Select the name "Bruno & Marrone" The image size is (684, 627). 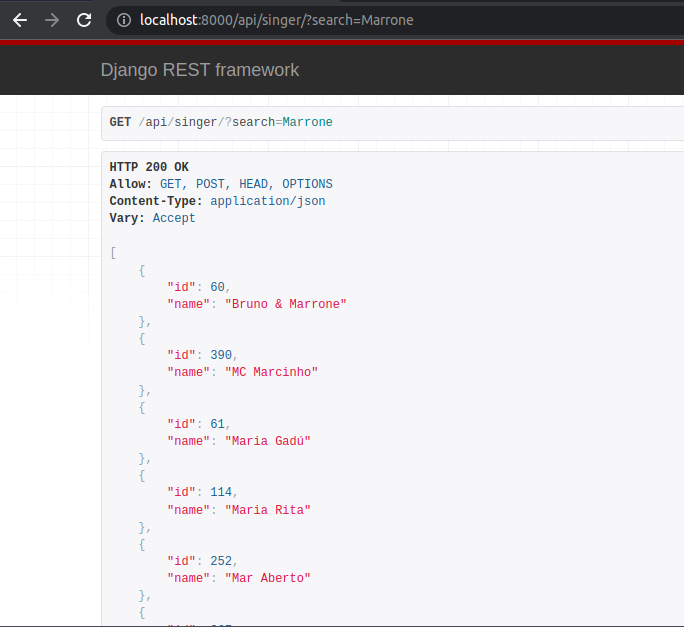pos(286,304)
